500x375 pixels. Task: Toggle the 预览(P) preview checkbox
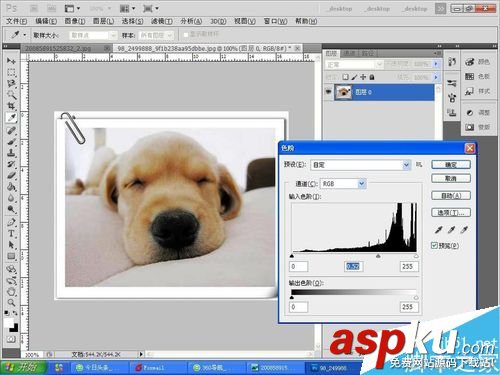coord(434,246)
